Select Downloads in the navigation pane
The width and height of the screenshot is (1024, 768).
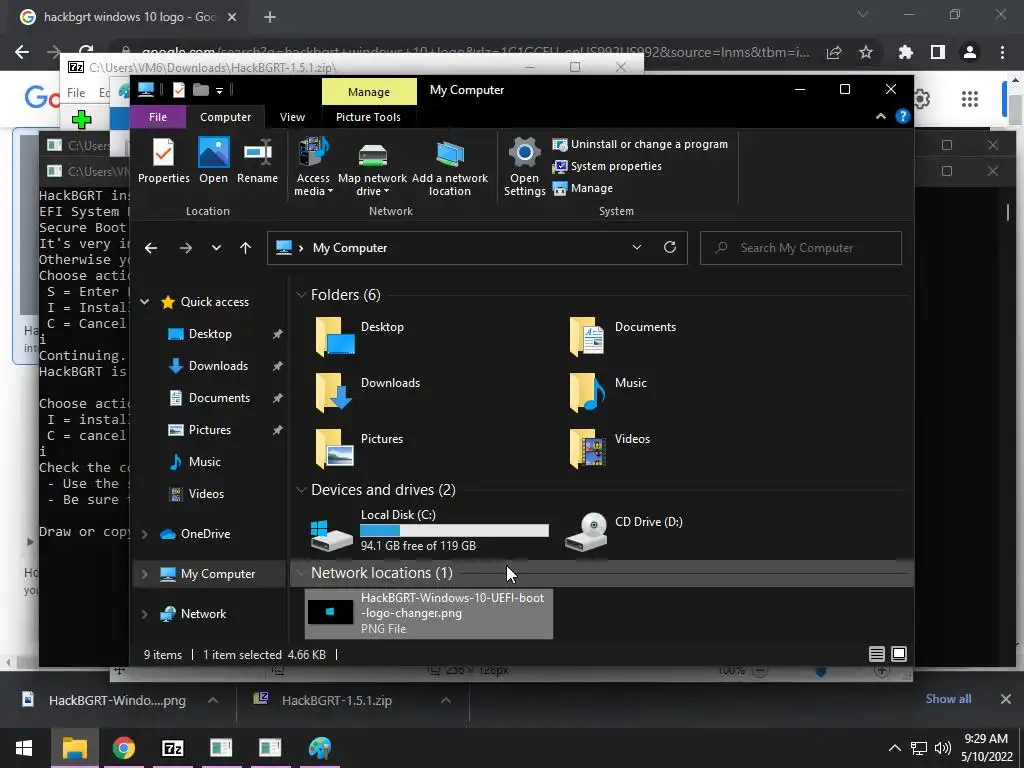218,366
